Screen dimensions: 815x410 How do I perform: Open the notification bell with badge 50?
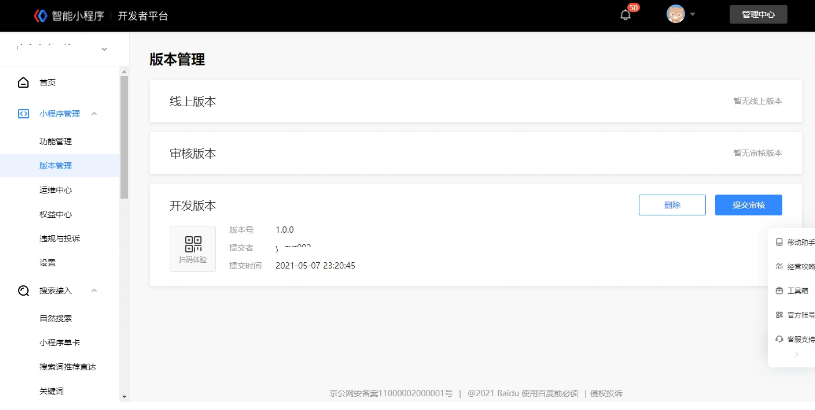(626, 15)
